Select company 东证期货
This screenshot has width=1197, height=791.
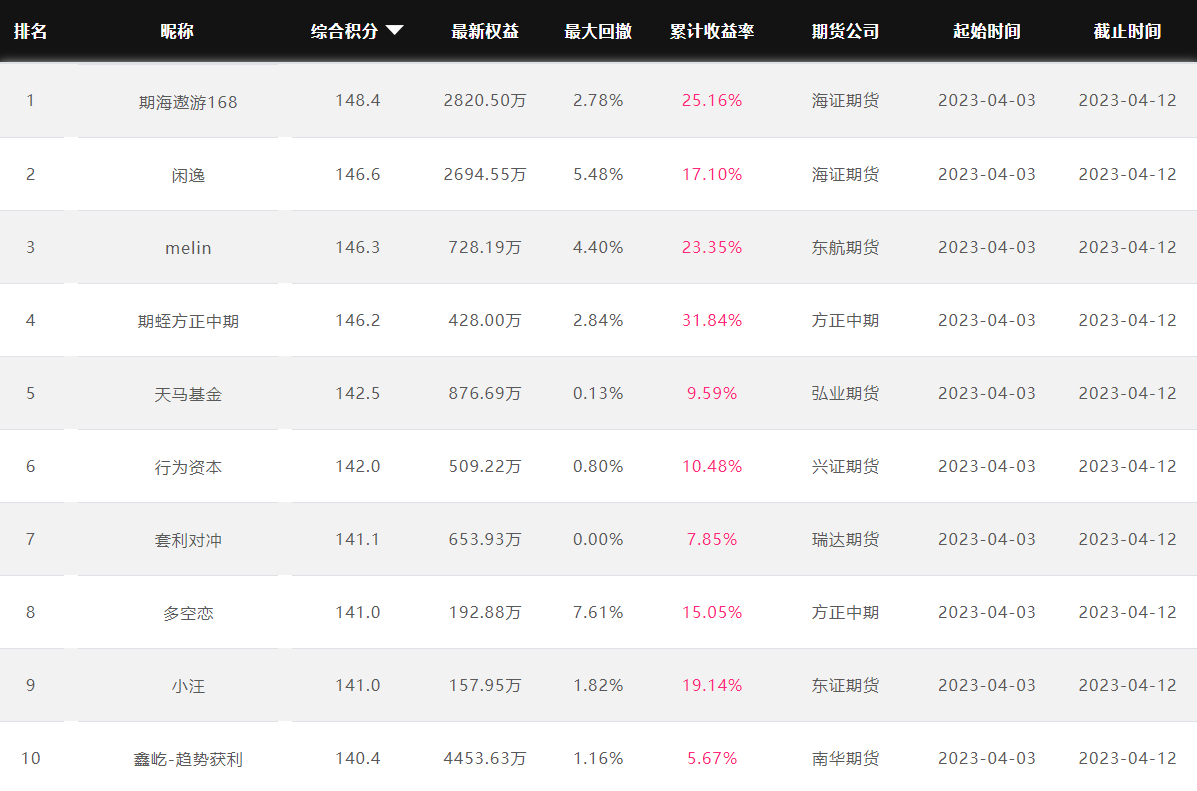click(845, 686)
